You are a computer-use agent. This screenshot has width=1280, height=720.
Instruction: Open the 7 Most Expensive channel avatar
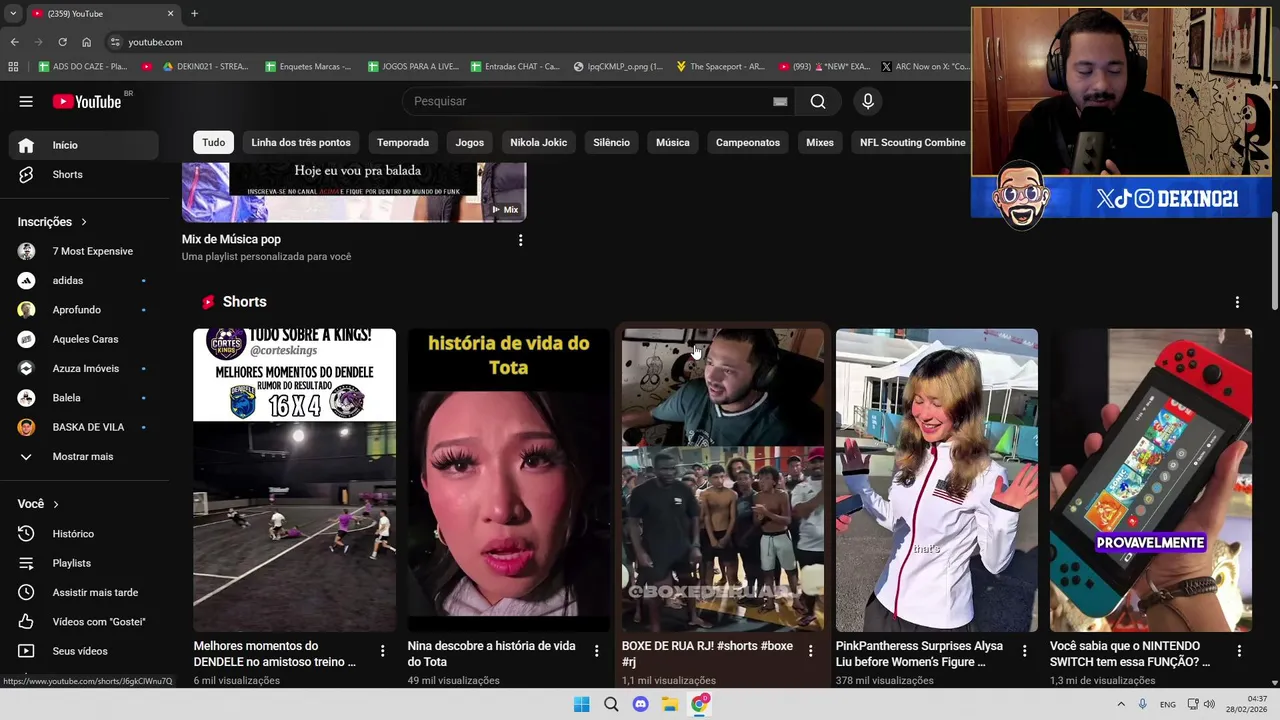[x=26, y=251]
